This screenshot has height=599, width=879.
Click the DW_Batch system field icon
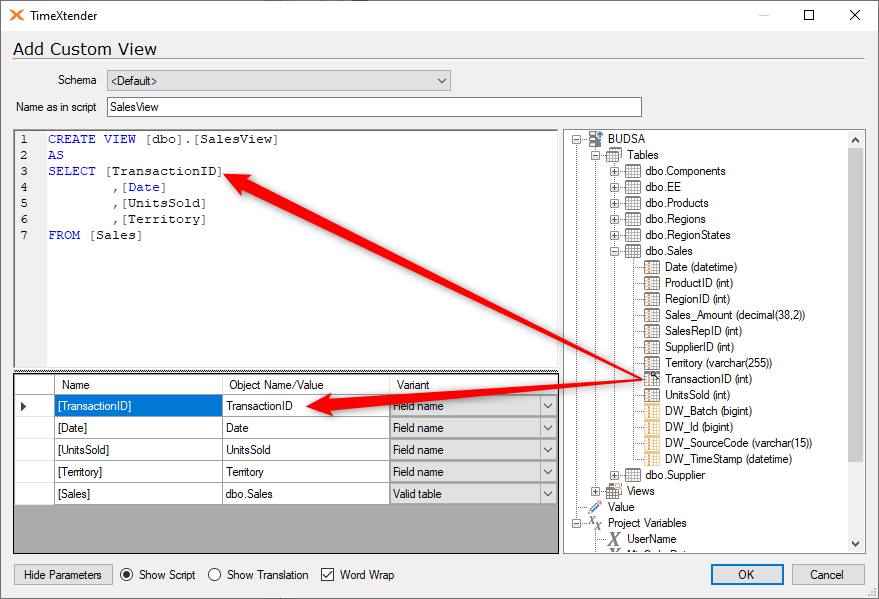pos(652,411)
